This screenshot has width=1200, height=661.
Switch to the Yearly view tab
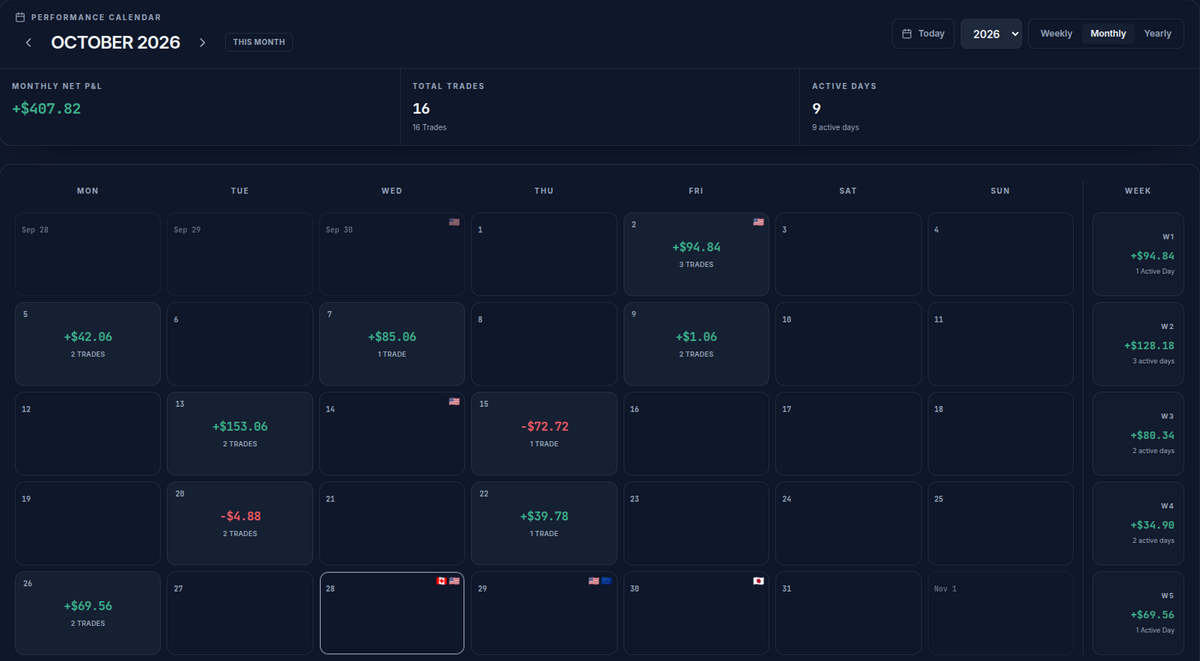tap(1158, 33)
